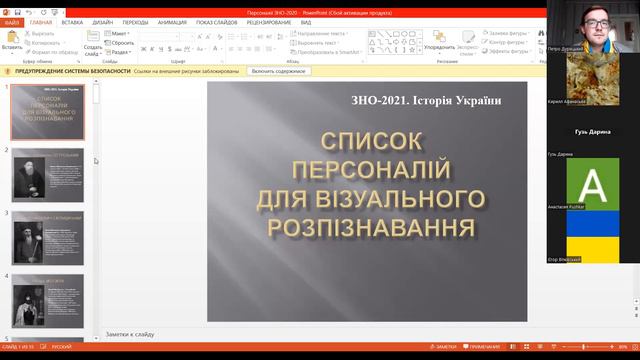Open Контур фигуры shape outline dropdown
Viewport: 640px width, 360px height.
pos(504,42)
